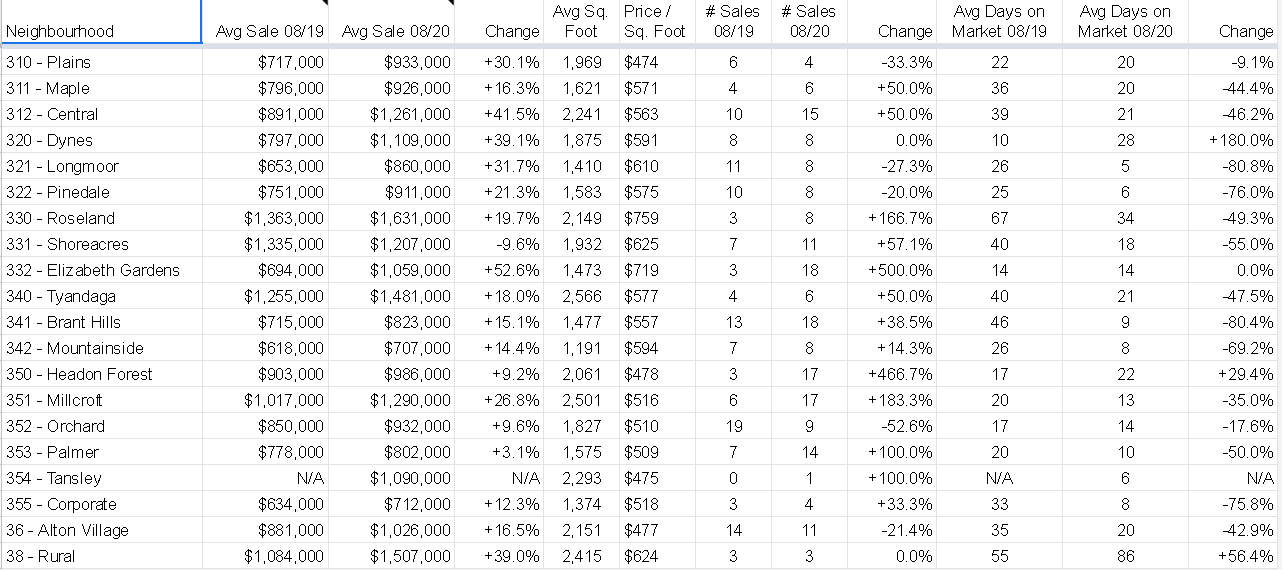Select the Avg Sq. Foot header cell
The image size is (1282, 570).
[581, 22]
